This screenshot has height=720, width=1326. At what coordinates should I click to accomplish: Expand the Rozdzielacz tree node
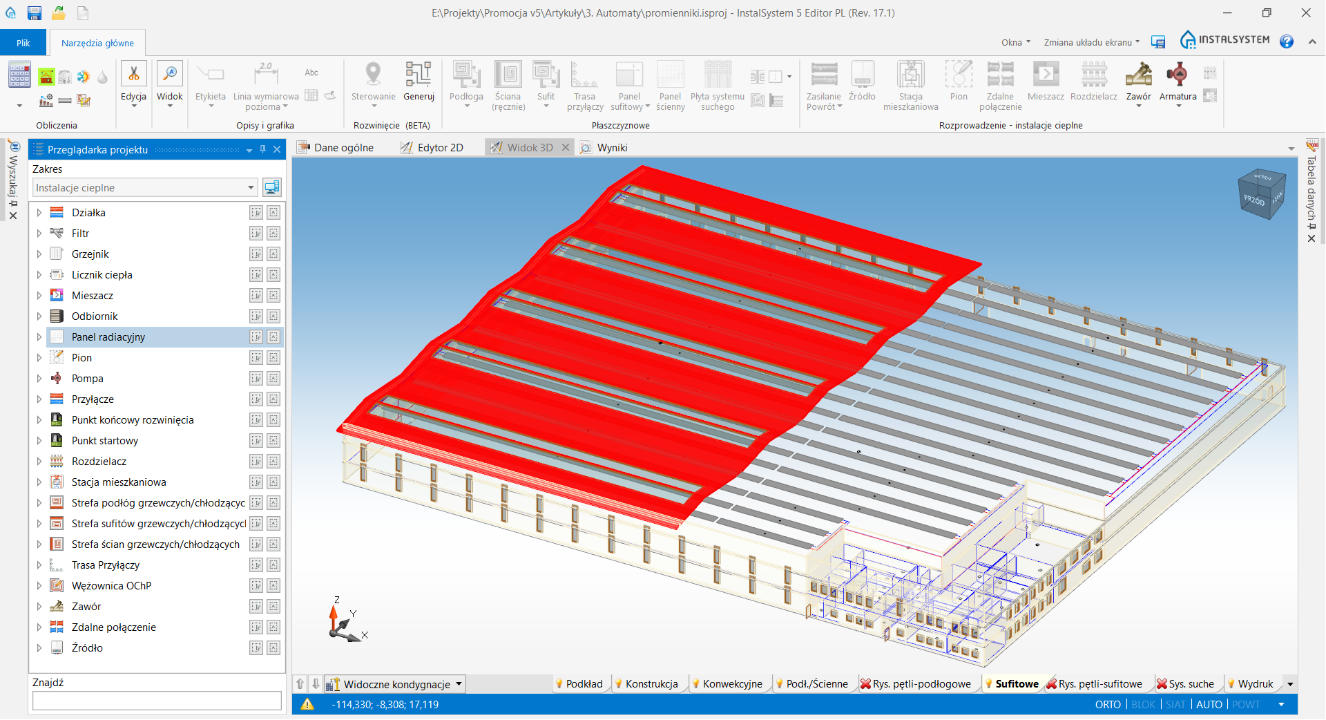39,461
